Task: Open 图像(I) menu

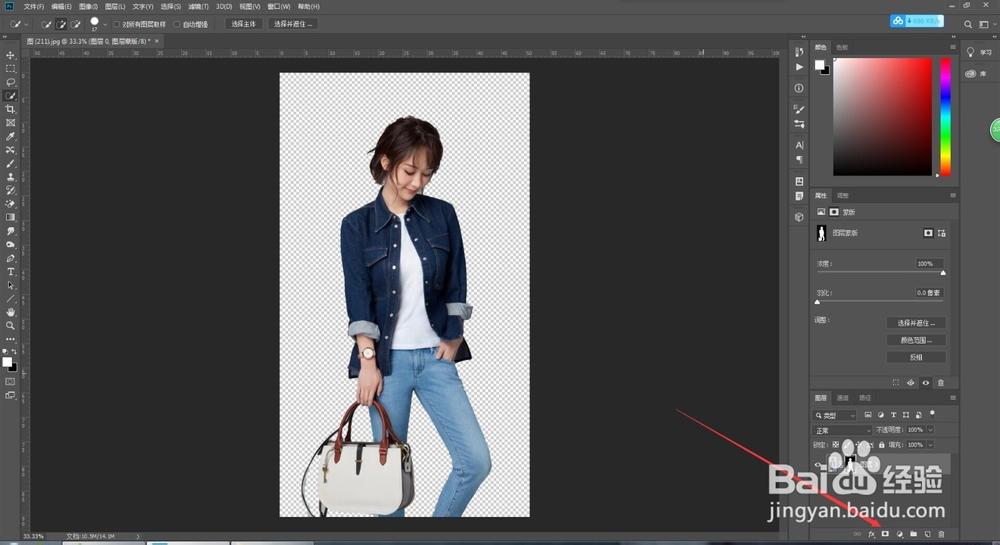Action: (88, 6)
